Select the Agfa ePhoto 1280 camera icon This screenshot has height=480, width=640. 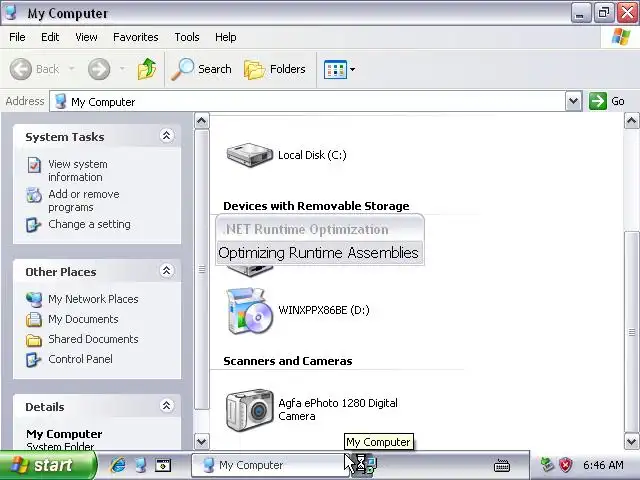[x=249, y=410]
